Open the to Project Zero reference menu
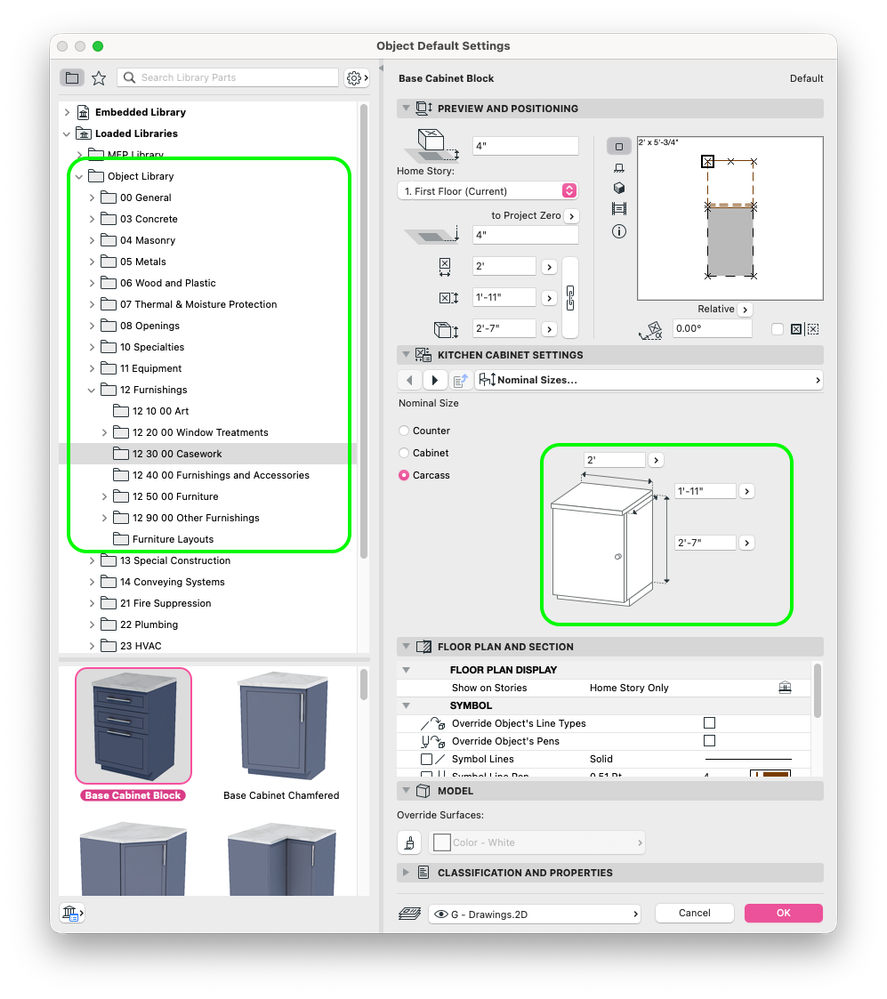The image size is (887, 999). pos(572,216)
